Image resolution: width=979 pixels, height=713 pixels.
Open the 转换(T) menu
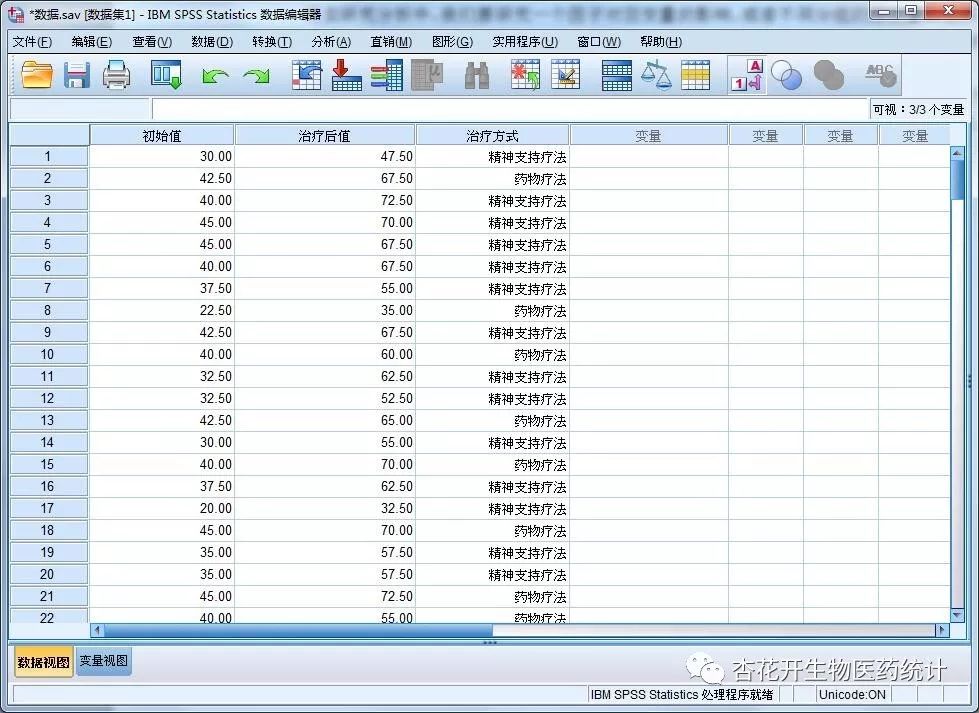tap(272, 42)
